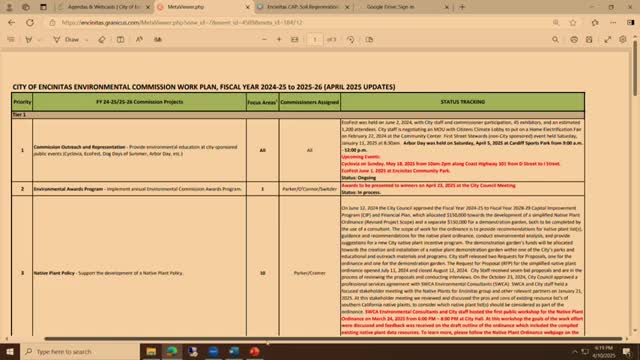The image size is (640, 360).
Task: Save the PDF with the disk icon
Action: tap(589, 40)
